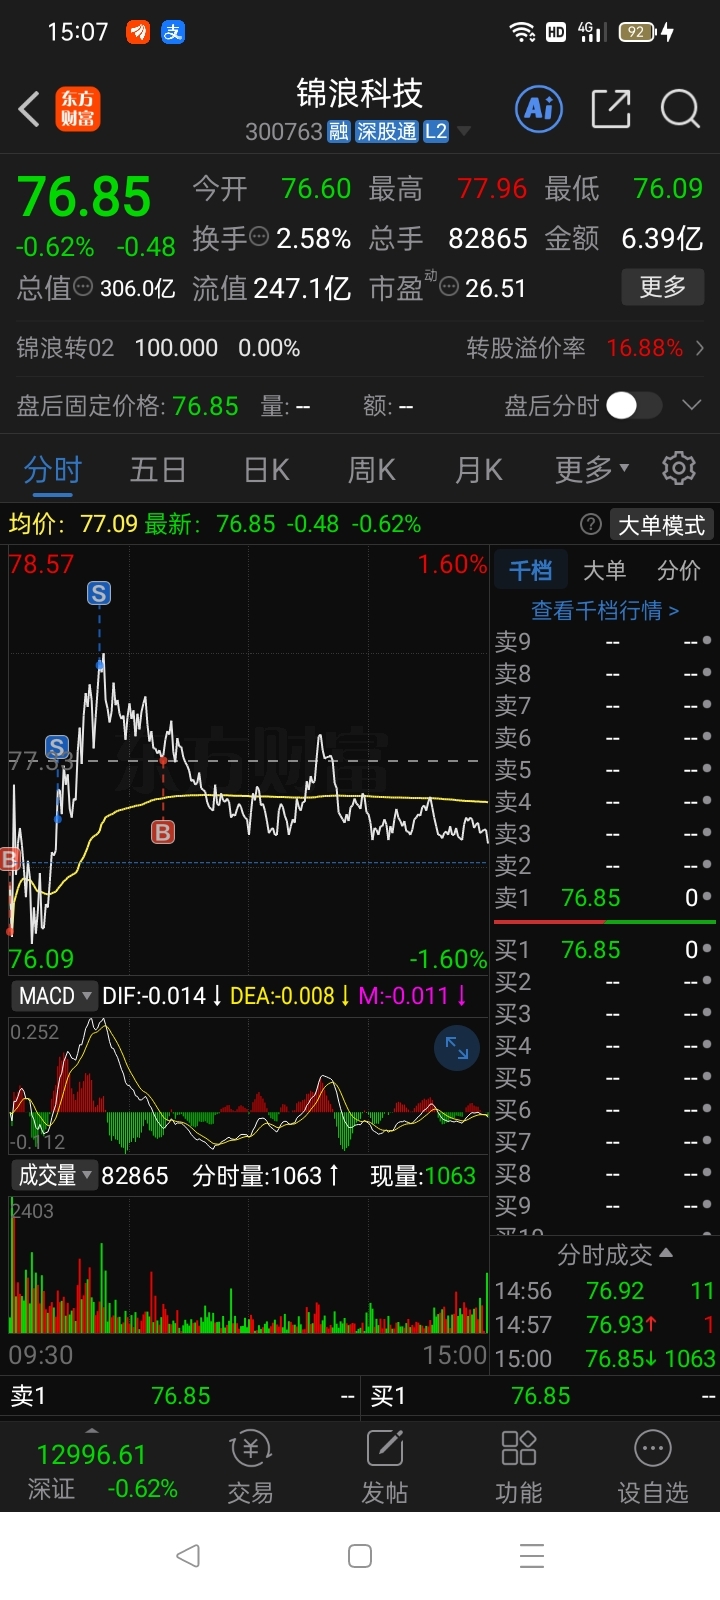Viewport: 720px width, 1600px height.
Task: Tap the 15:00 trade 76.85 1063 row
Action: click(605, 1358)
